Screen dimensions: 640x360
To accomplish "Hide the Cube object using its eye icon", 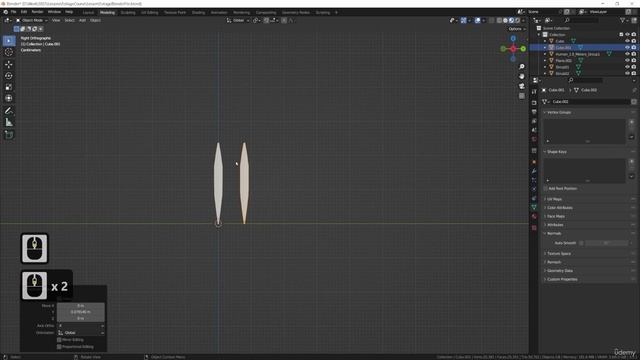I will (627, 41).
